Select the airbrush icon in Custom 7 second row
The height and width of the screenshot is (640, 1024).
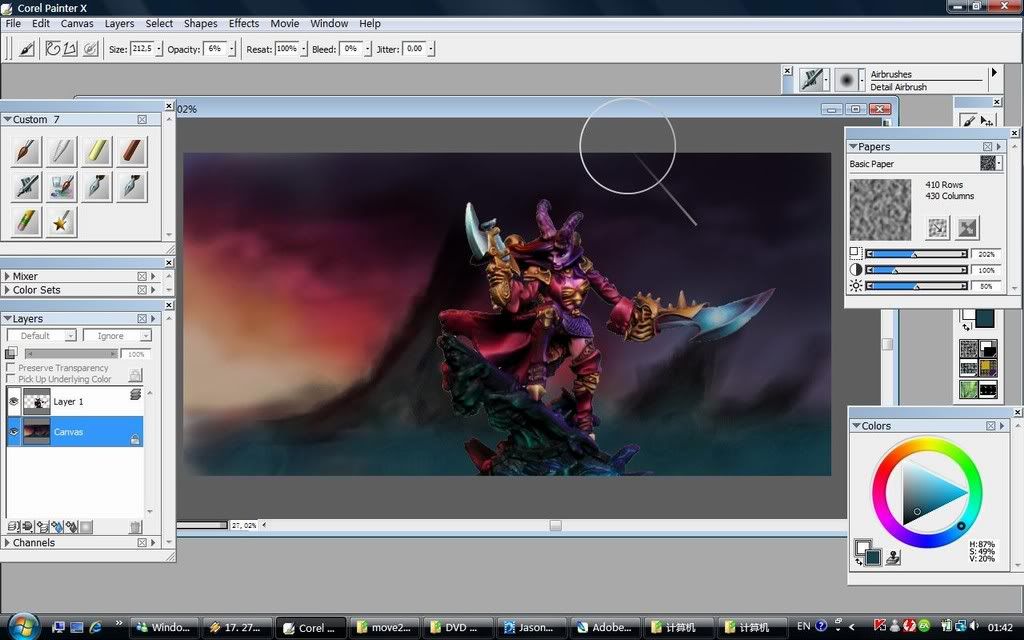(x=26, y=187)
